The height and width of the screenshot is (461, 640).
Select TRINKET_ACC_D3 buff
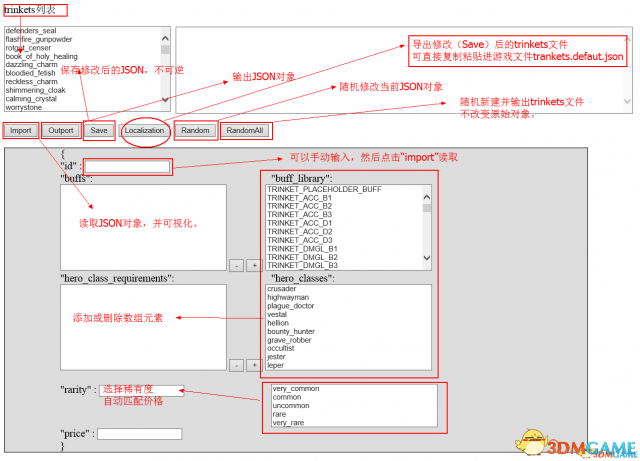coord(300,241)
